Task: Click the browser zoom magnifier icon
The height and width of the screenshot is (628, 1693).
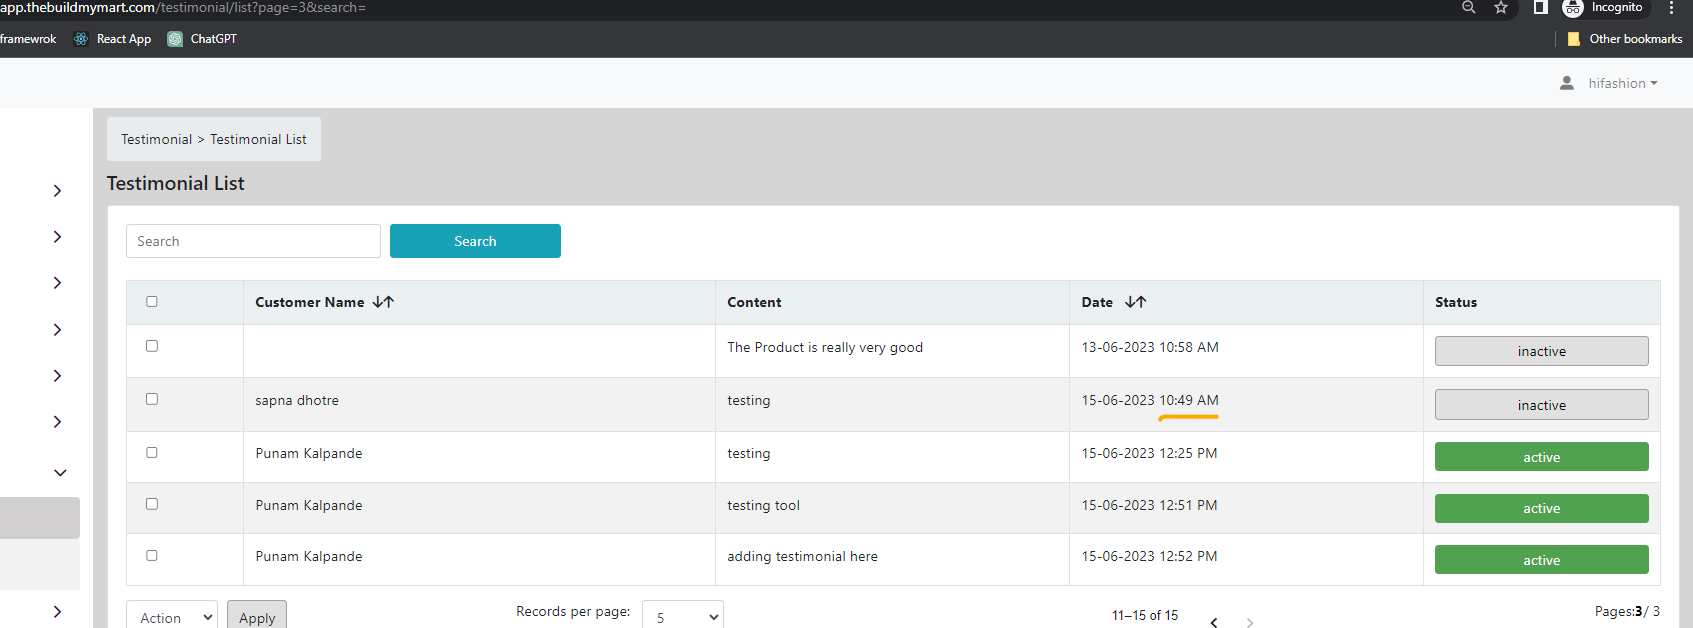Action: 1468,7
